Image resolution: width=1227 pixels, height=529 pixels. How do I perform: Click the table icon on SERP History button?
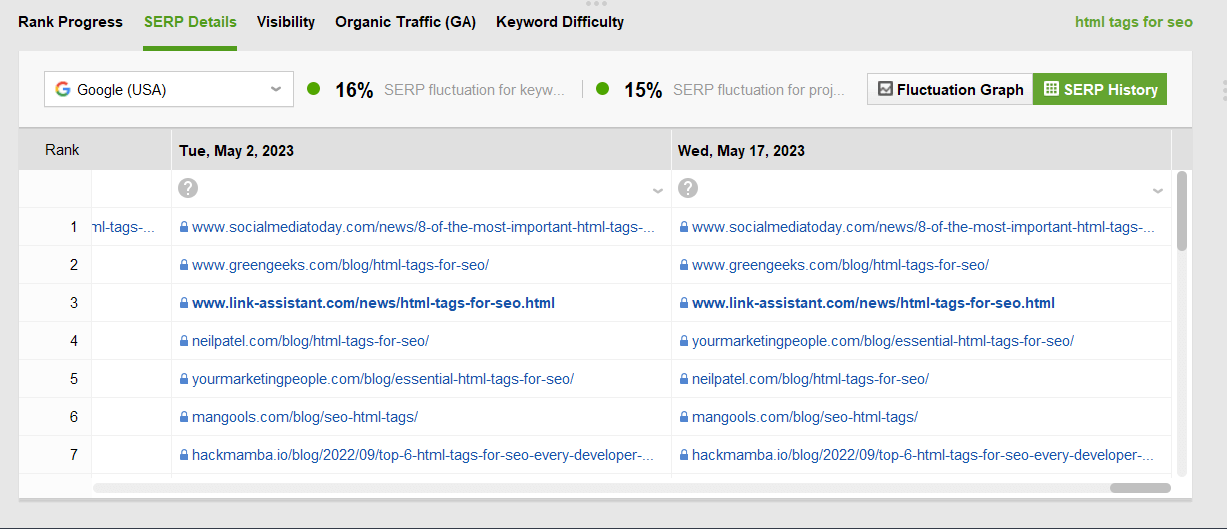pyautogui.click(x=1051, y=89)
